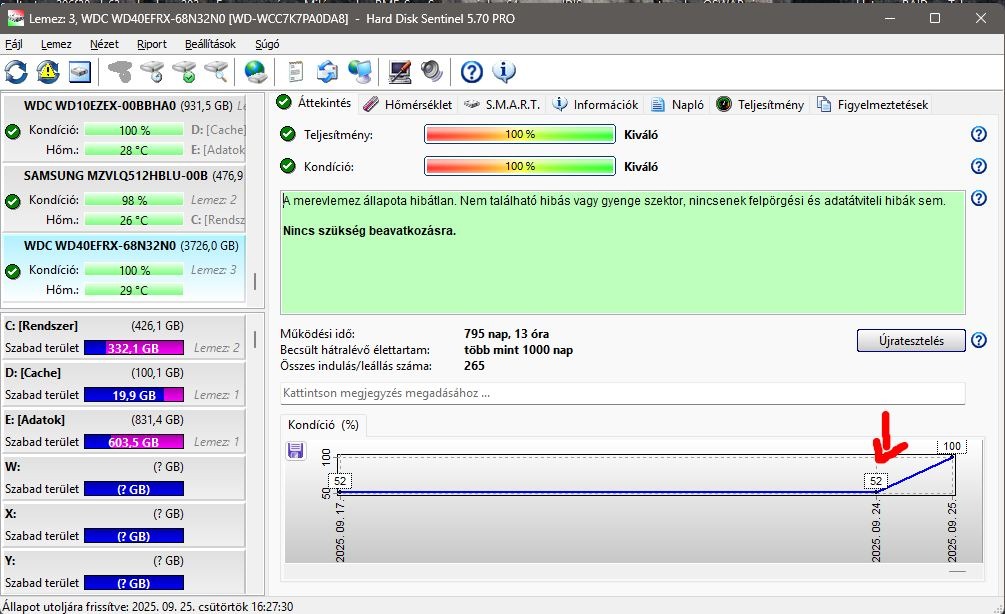The image size is (1005, 614).
Task: Switch to the Teljesítmény tab
Action: [x=760, y=104]
